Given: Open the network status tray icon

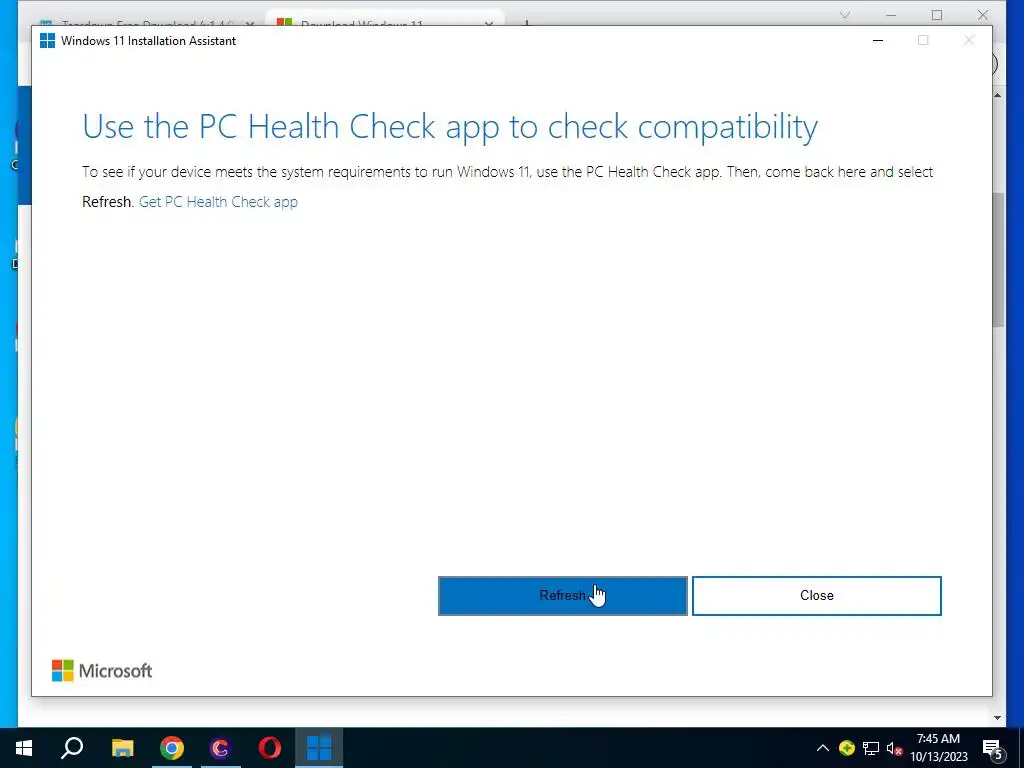Looking at the screenshot, I should coord(871,748).
